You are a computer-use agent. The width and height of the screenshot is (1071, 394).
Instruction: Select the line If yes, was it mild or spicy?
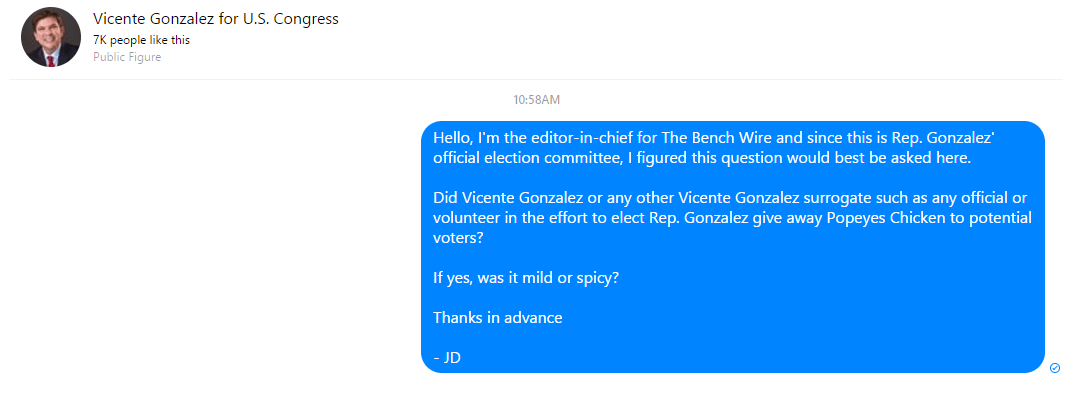click(x=527, y=279)
